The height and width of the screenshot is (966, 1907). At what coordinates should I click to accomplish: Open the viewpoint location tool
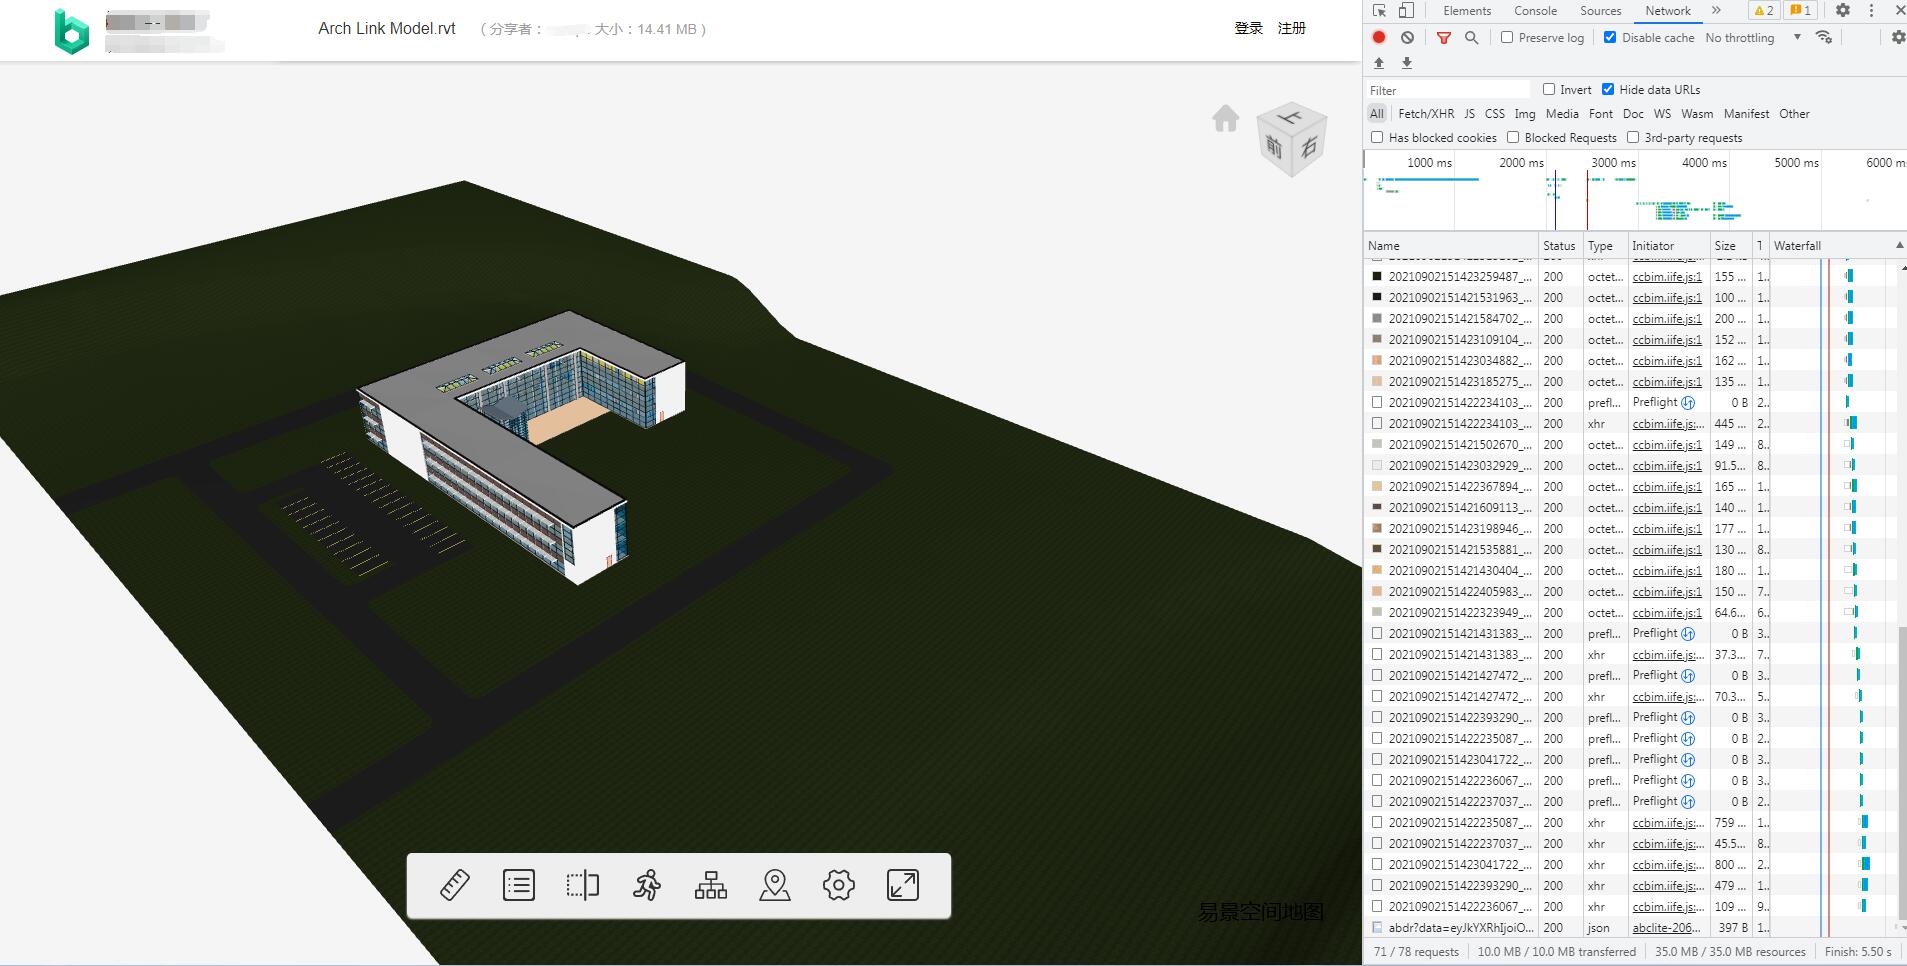tap(775, 884)
